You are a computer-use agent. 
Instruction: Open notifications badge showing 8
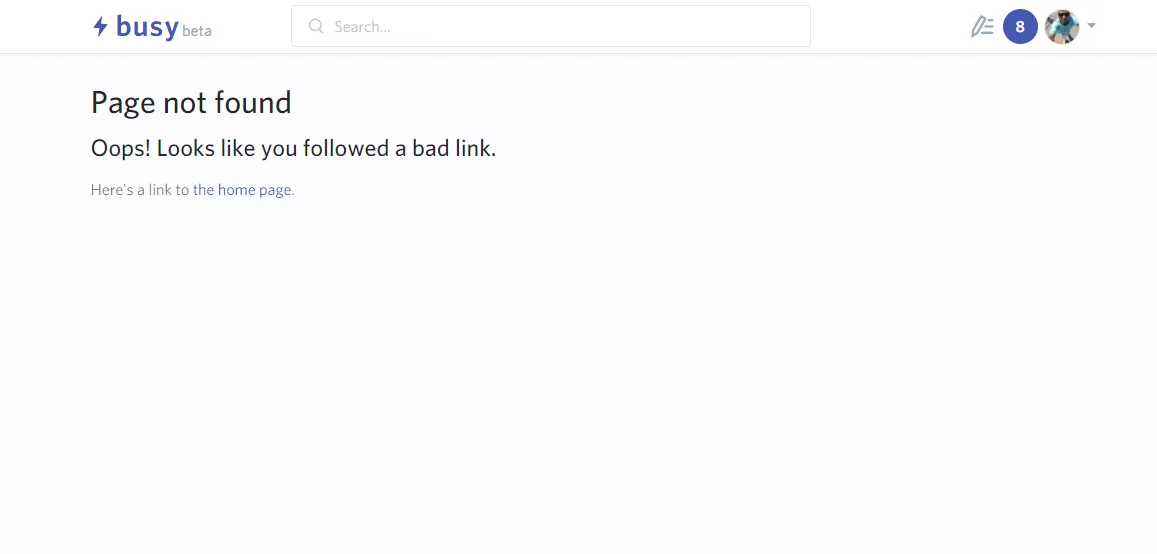[x=1020, y=27]
